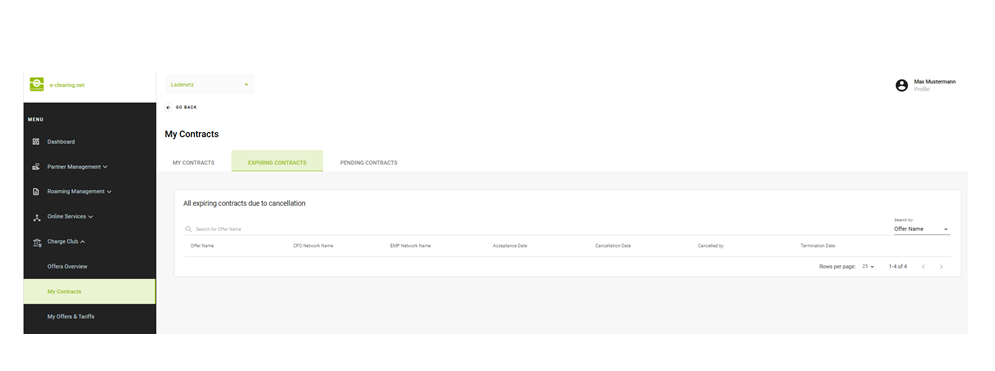Open the Ladenetz network dropdown
The image size is (995, 371).
point(210,84)
